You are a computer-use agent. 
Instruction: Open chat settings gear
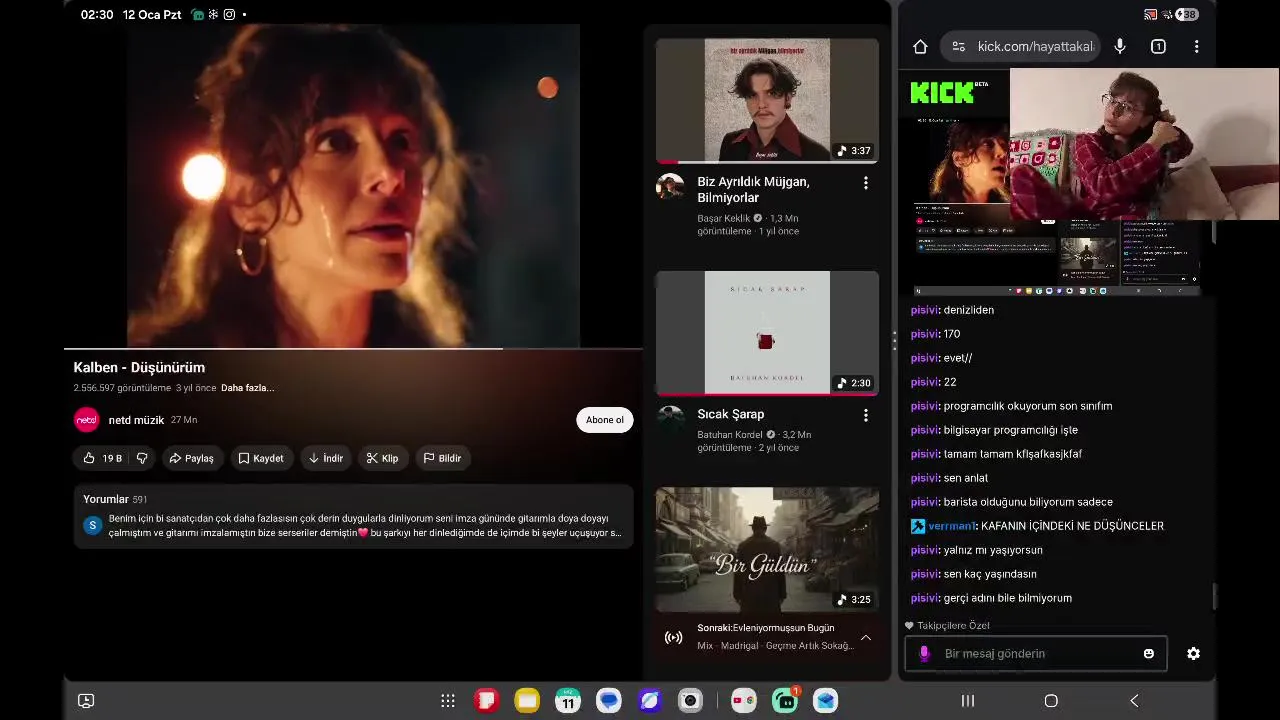(x=1193, y=654)
